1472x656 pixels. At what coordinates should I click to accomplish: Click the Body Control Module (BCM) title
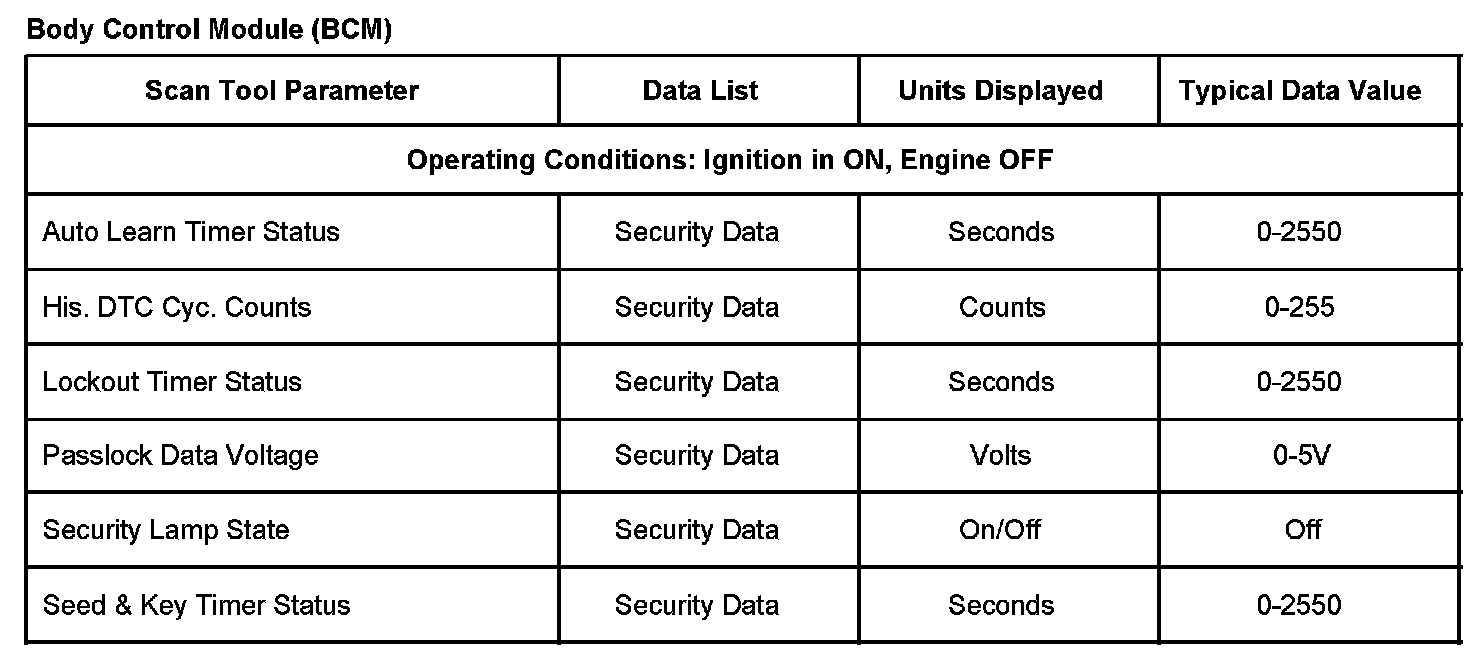(x=209, y=30)
